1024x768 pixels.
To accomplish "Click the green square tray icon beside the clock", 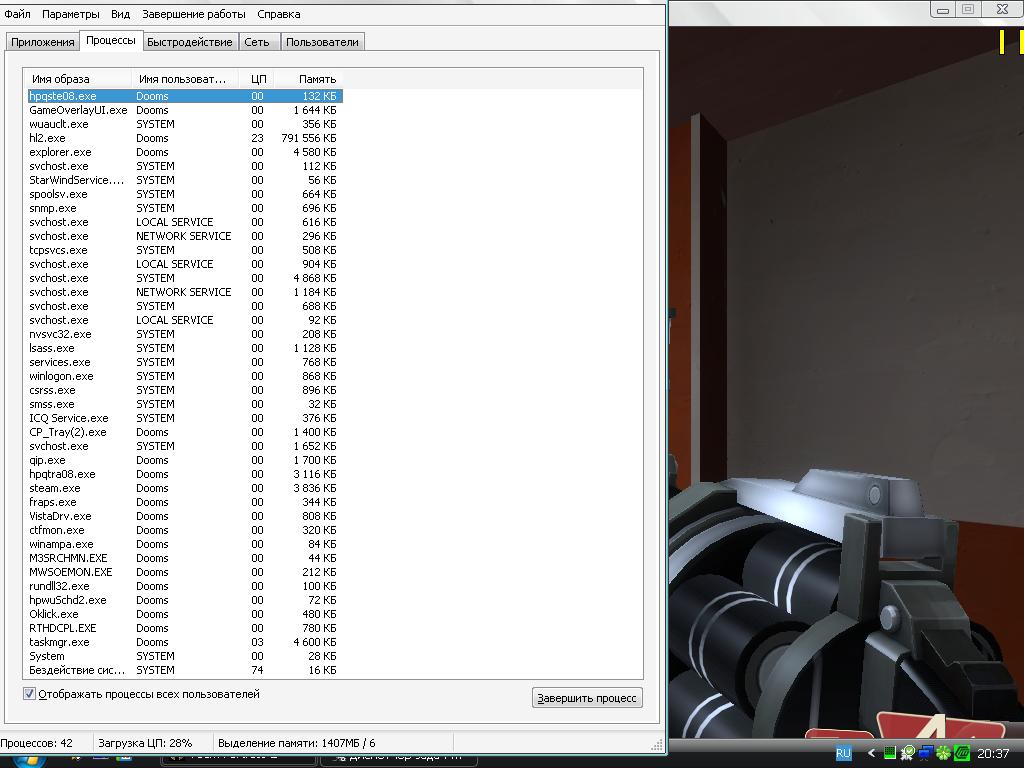I will point(961,753).
